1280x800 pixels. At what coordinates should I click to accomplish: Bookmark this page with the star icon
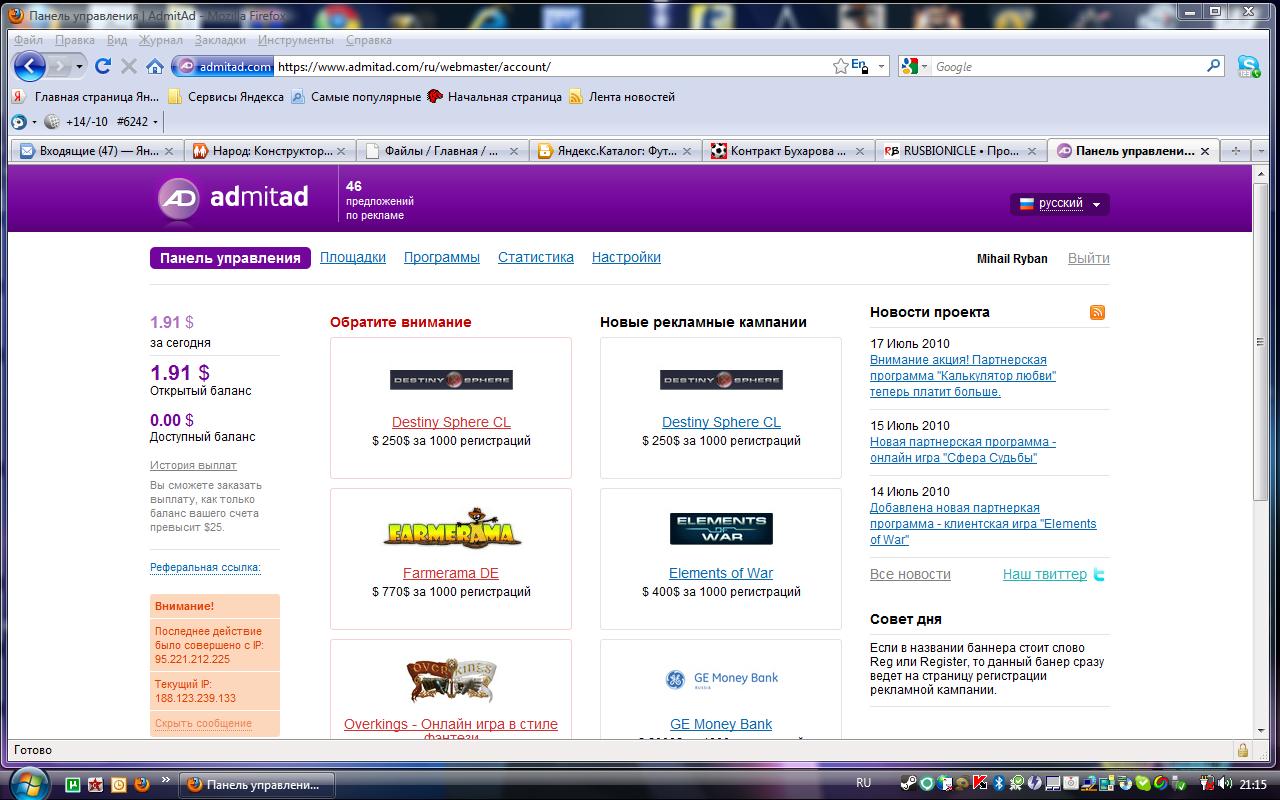[841, 66]
